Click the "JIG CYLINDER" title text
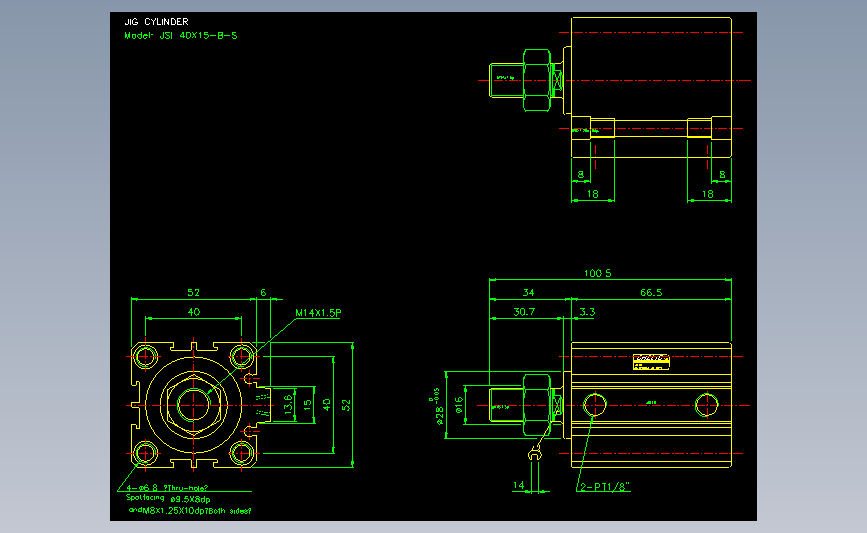Screen dimensions: 867x533 pyautogui.click(x=156, y=22)
